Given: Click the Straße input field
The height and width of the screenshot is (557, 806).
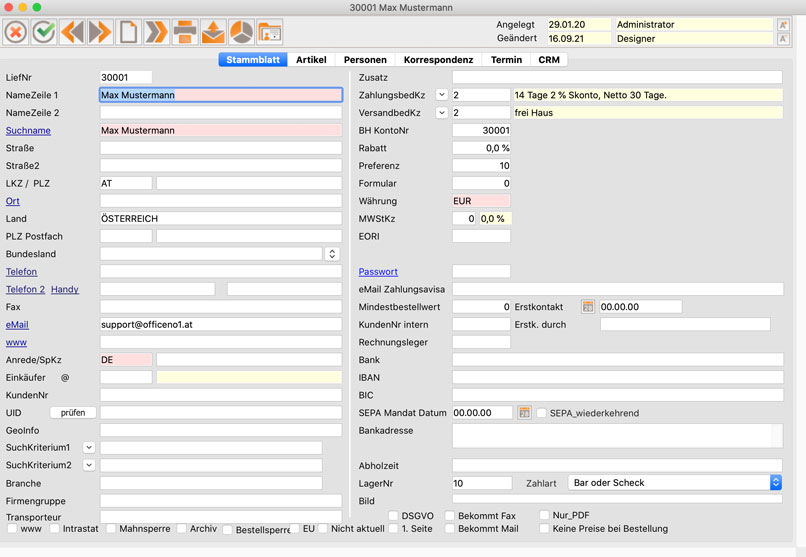Looking at the screenshot, I should pyautogui.click(x=221, y=148).
